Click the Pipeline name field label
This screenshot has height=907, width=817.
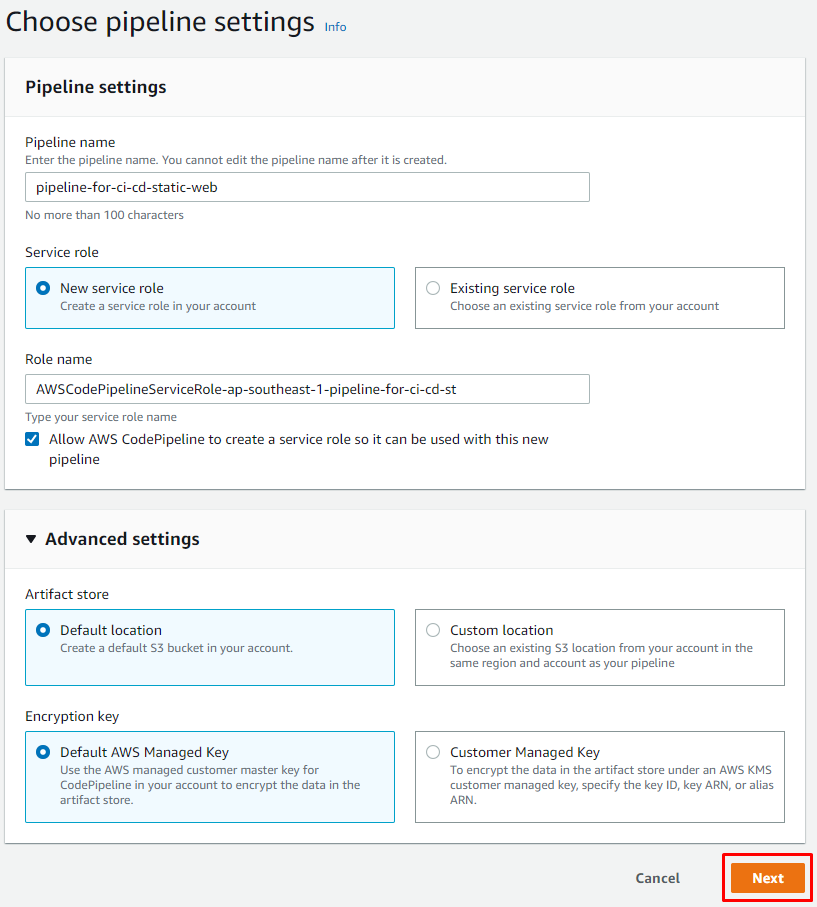pyautogui.click(x=70, y=142)
